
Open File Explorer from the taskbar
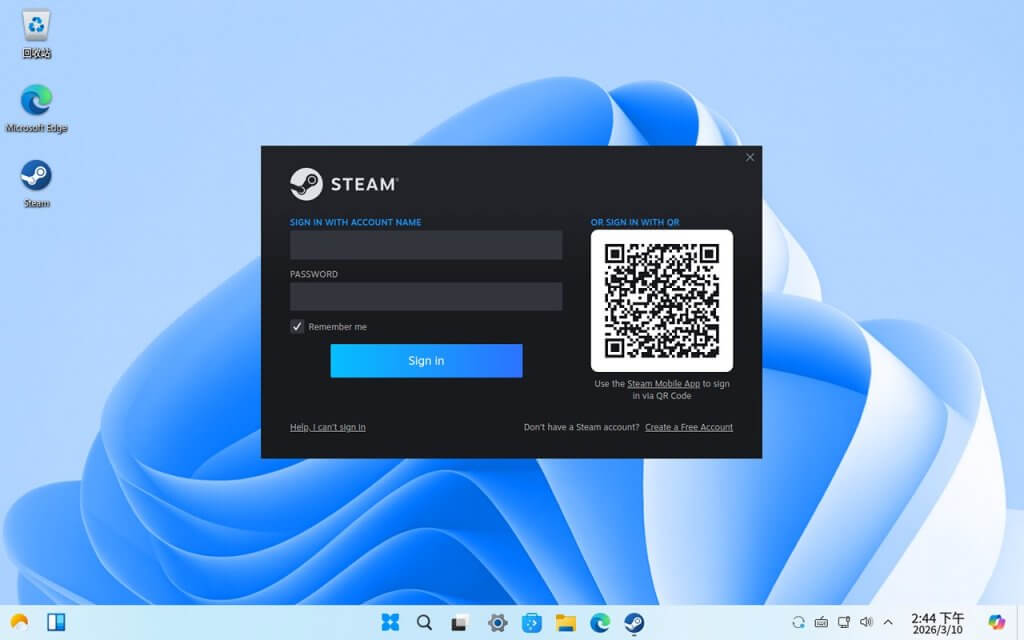(x=566, y=622)
